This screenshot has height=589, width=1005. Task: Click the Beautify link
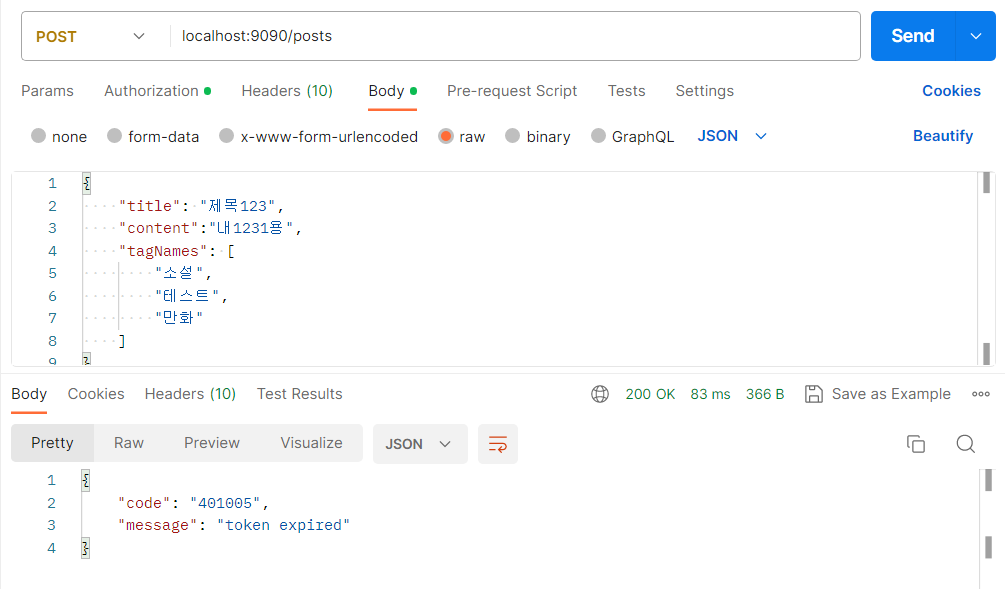(943, 136)
